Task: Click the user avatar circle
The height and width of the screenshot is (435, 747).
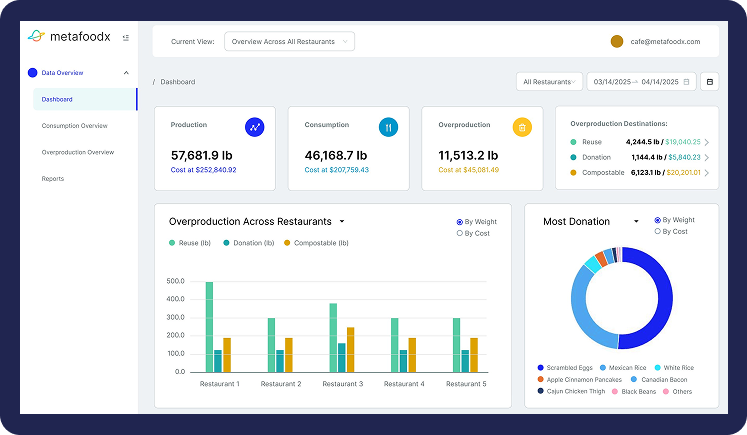Action: coord(617,41)
